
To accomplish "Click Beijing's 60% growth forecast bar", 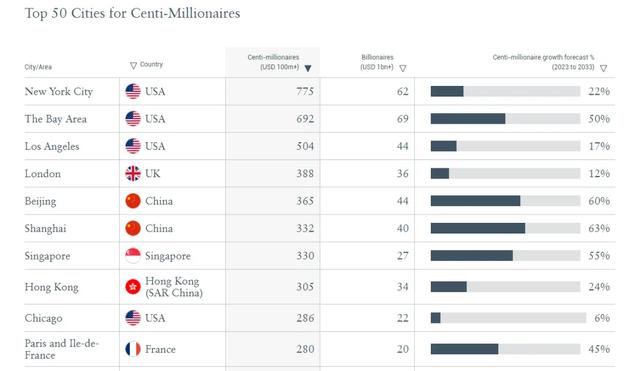I will tap(505, 201).
